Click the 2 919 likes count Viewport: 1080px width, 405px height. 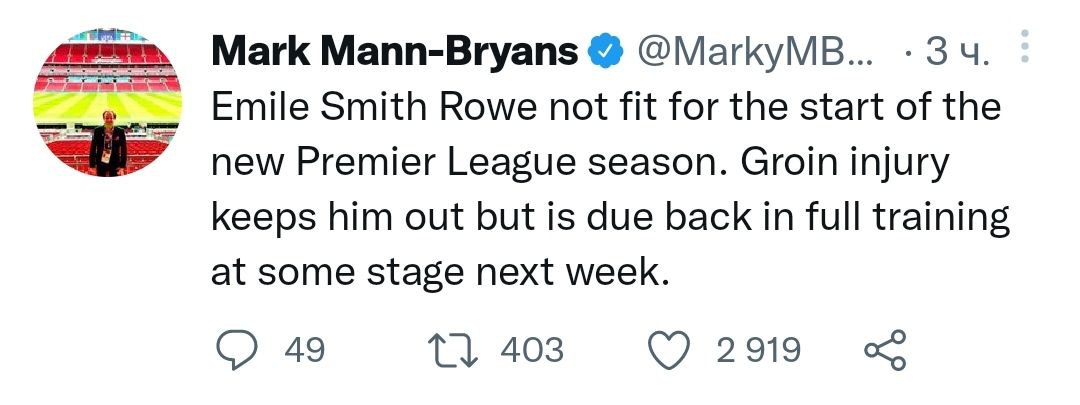pos(758,350)
